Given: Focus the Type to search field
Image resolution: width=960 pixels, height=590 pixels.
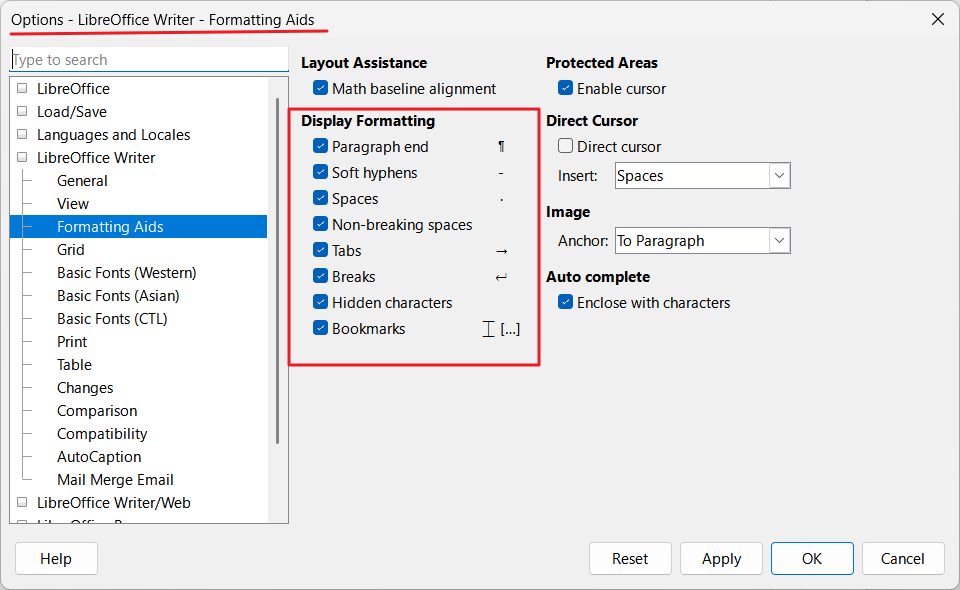Looking at the screenshot, I should click(x=149, y=59).
